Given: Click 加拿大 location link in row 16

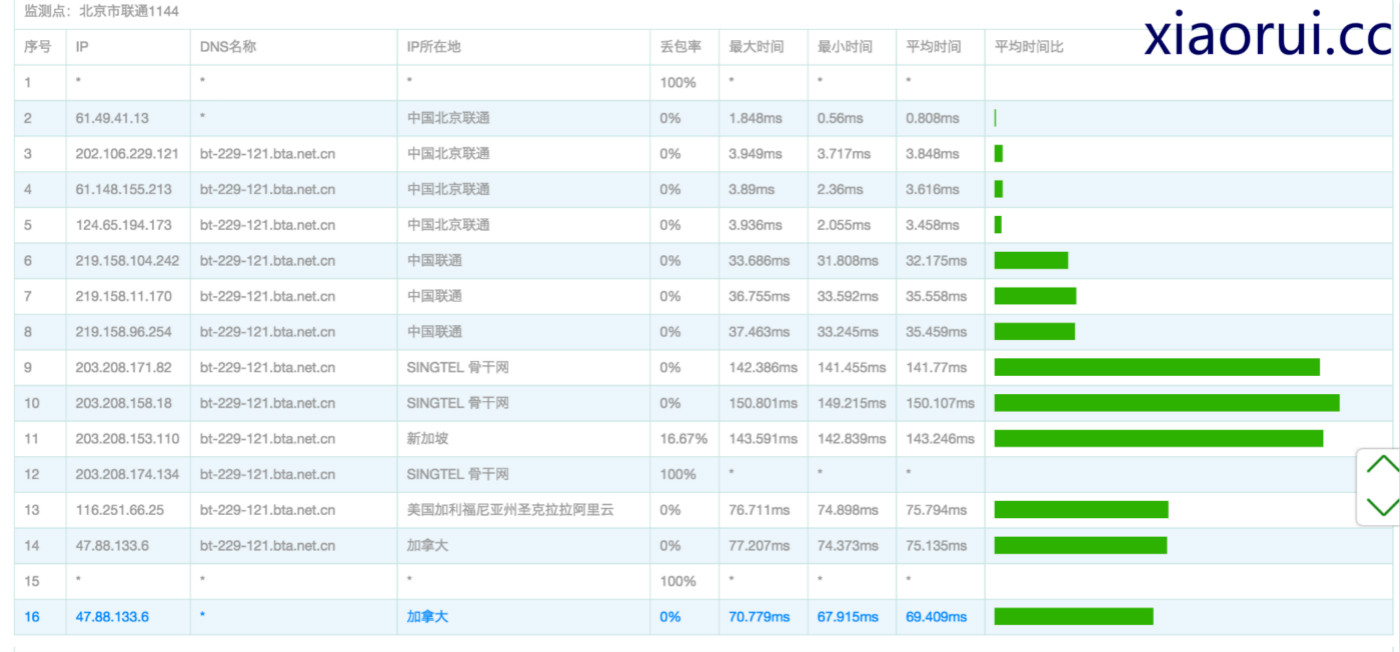Looking at the screenshot, I should click(427, 617).
